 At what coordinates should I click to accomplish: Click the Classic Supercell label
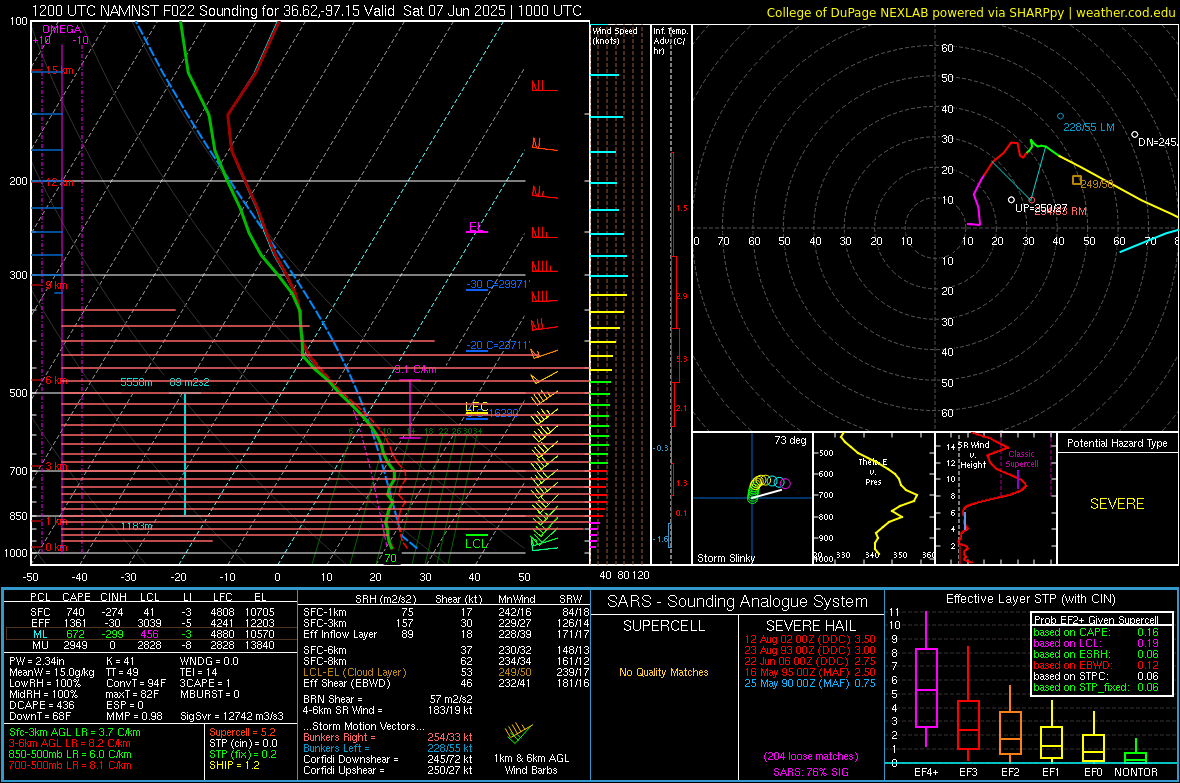[1021, 459]
